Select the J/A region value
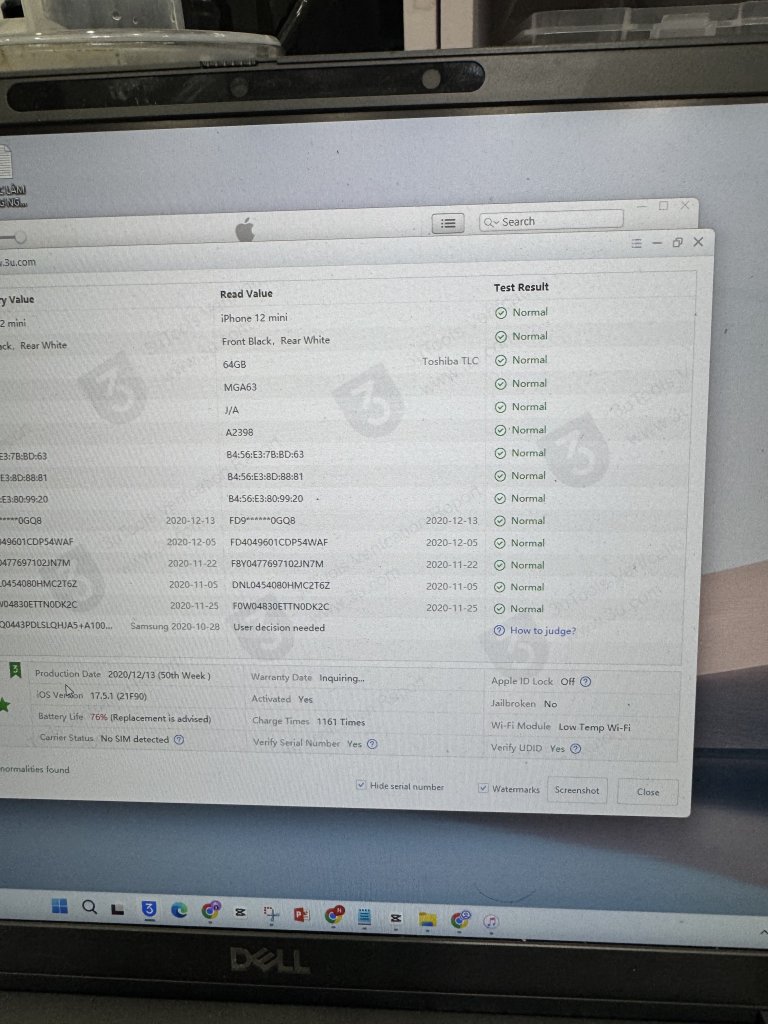 point(231,410)
